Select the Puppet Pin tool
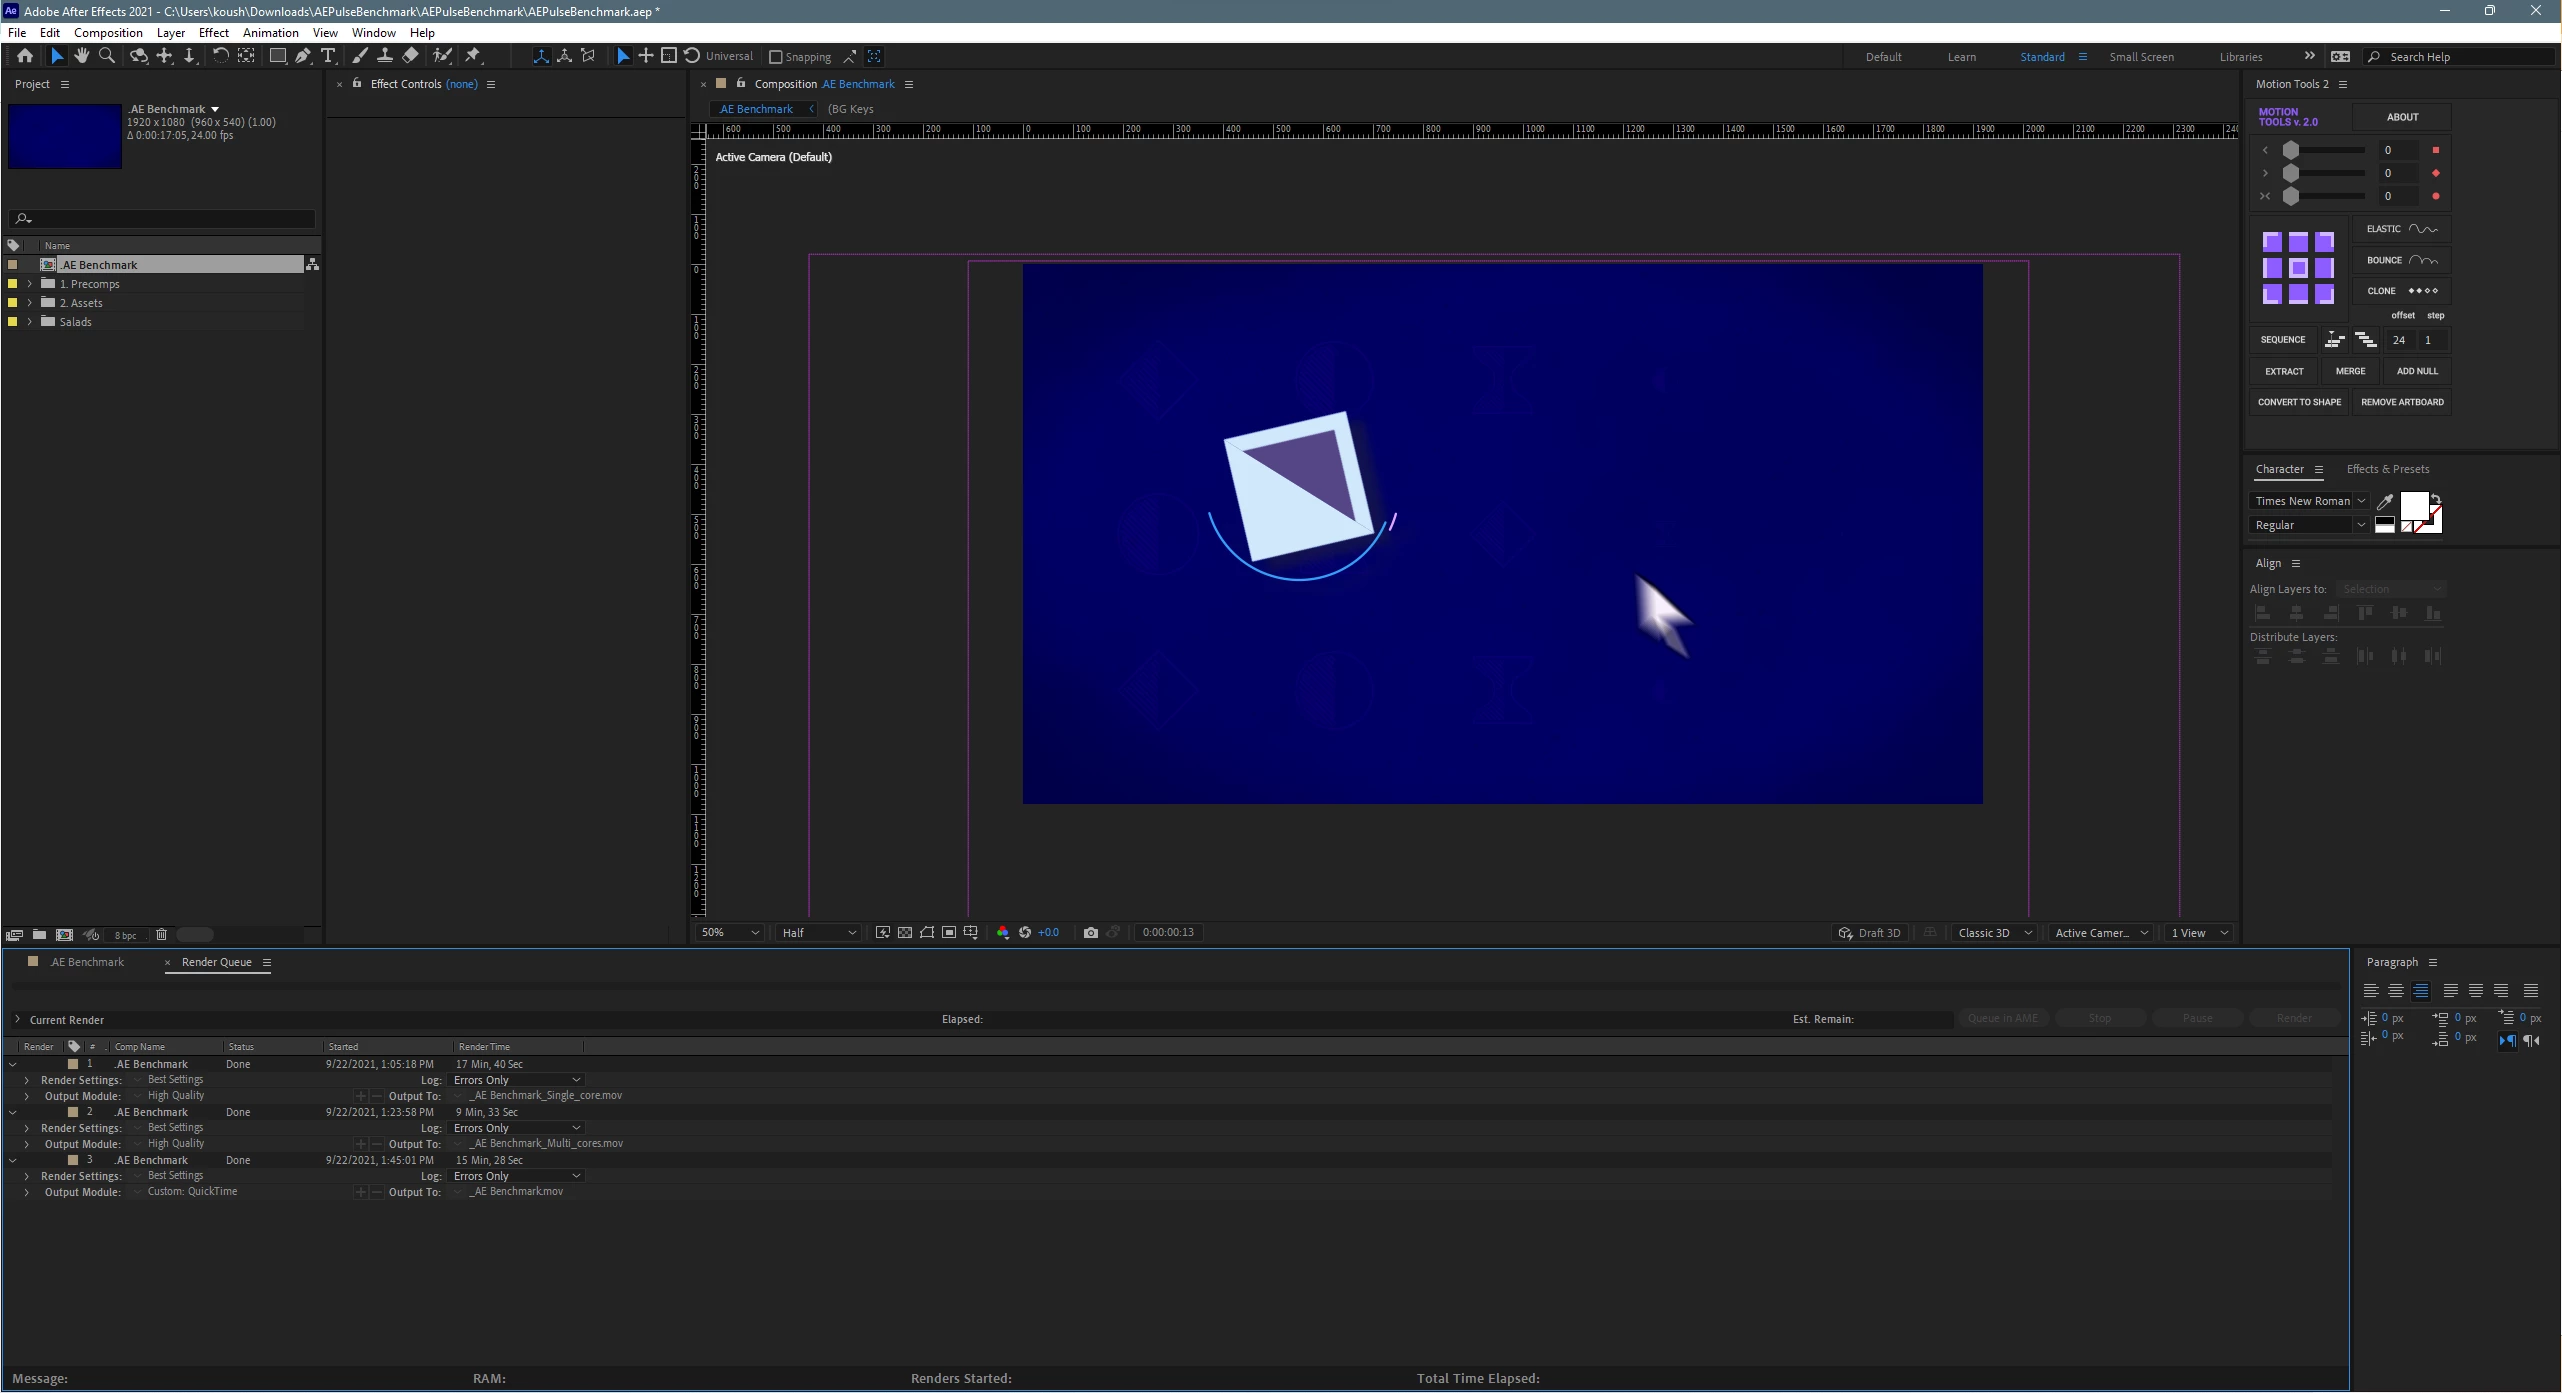 (x=474, y=56)
